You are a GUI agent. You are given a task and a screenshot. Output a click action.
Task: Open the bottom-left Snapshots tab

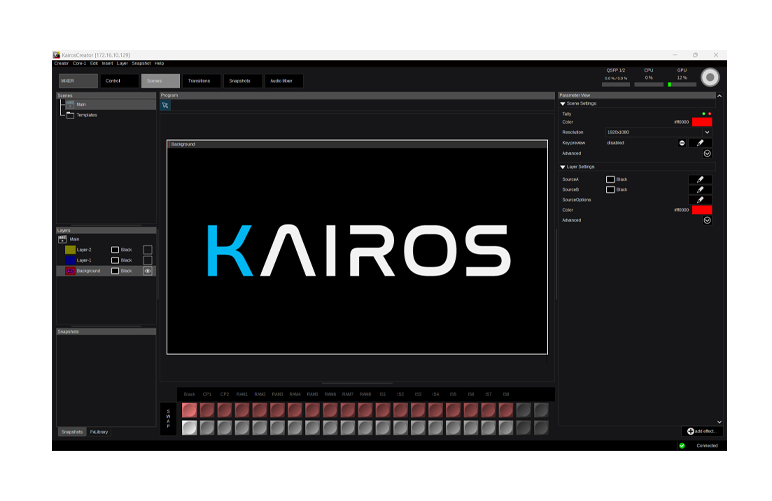pyautogui.click(x=72, y=432)
